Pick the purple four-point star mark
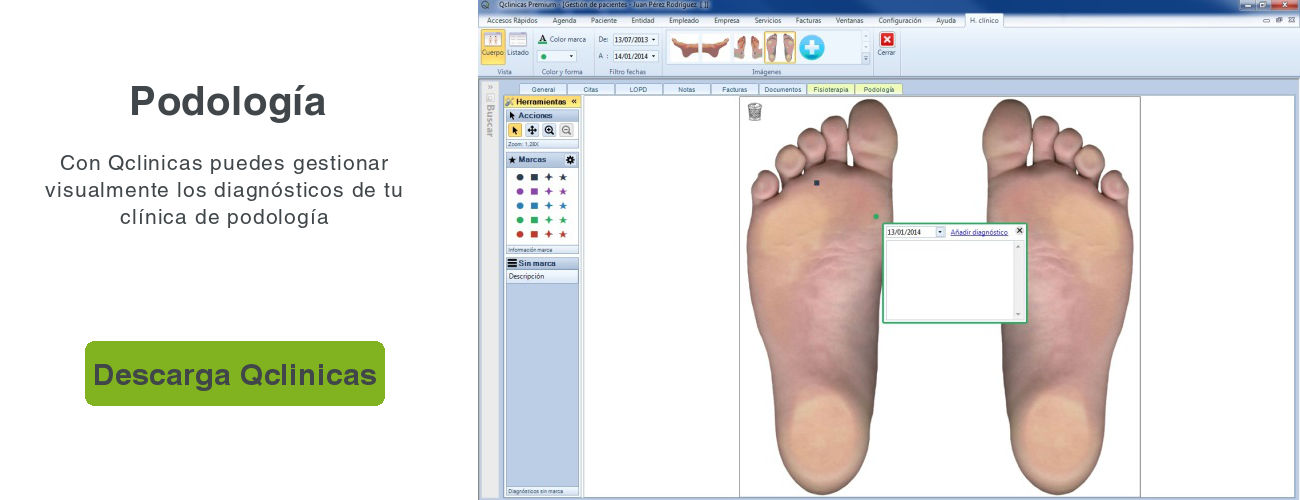1300x500 pixels. (548, 191)
